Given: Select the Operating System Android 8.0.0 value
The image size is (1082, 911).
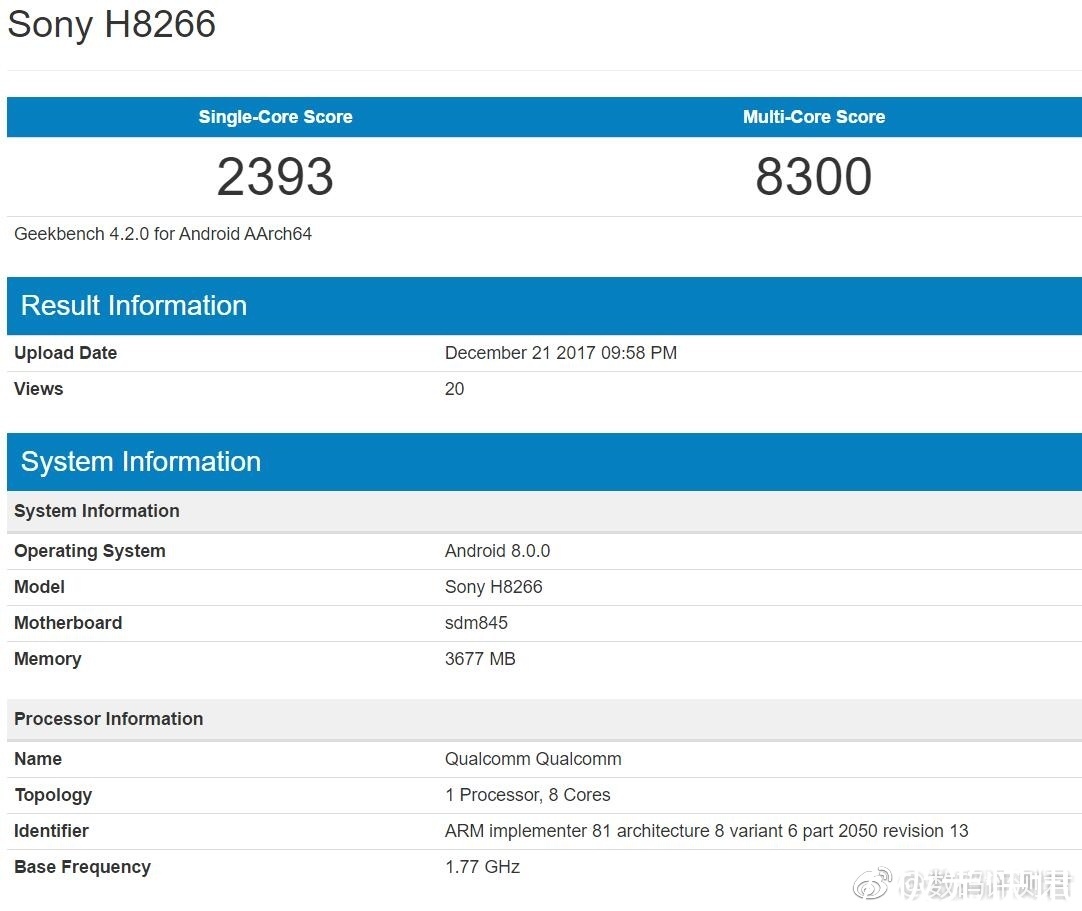Looking at the screenshot, I should (x=498, y=550).
